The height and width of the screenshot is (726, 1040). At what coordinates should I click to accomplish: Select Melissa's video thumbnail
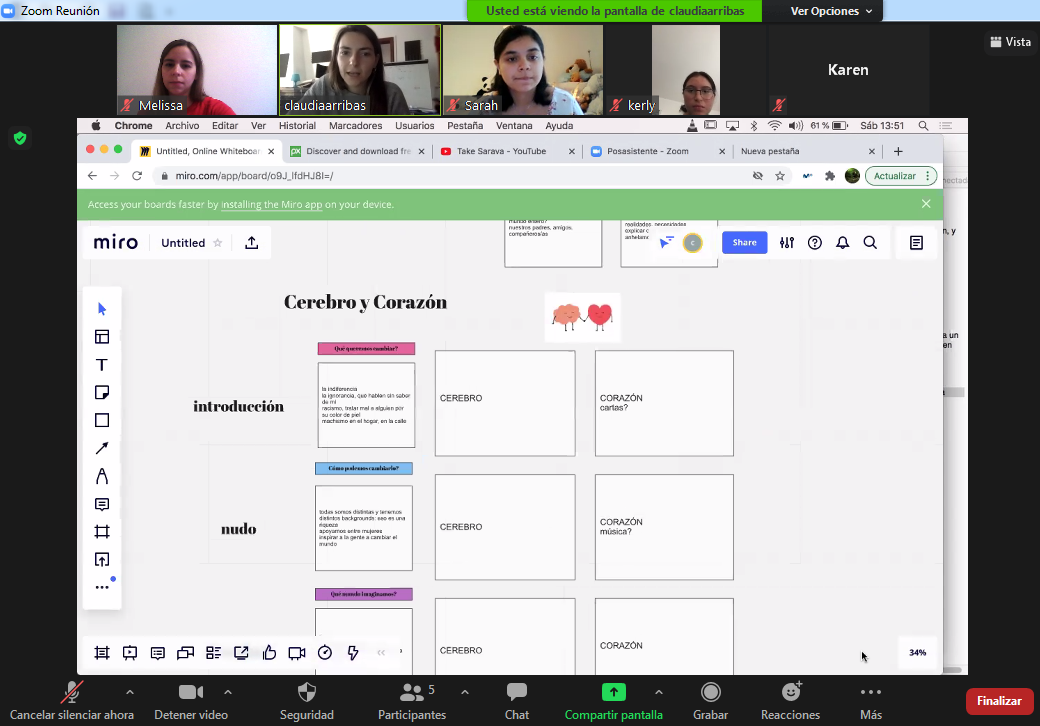click(197, 70)
